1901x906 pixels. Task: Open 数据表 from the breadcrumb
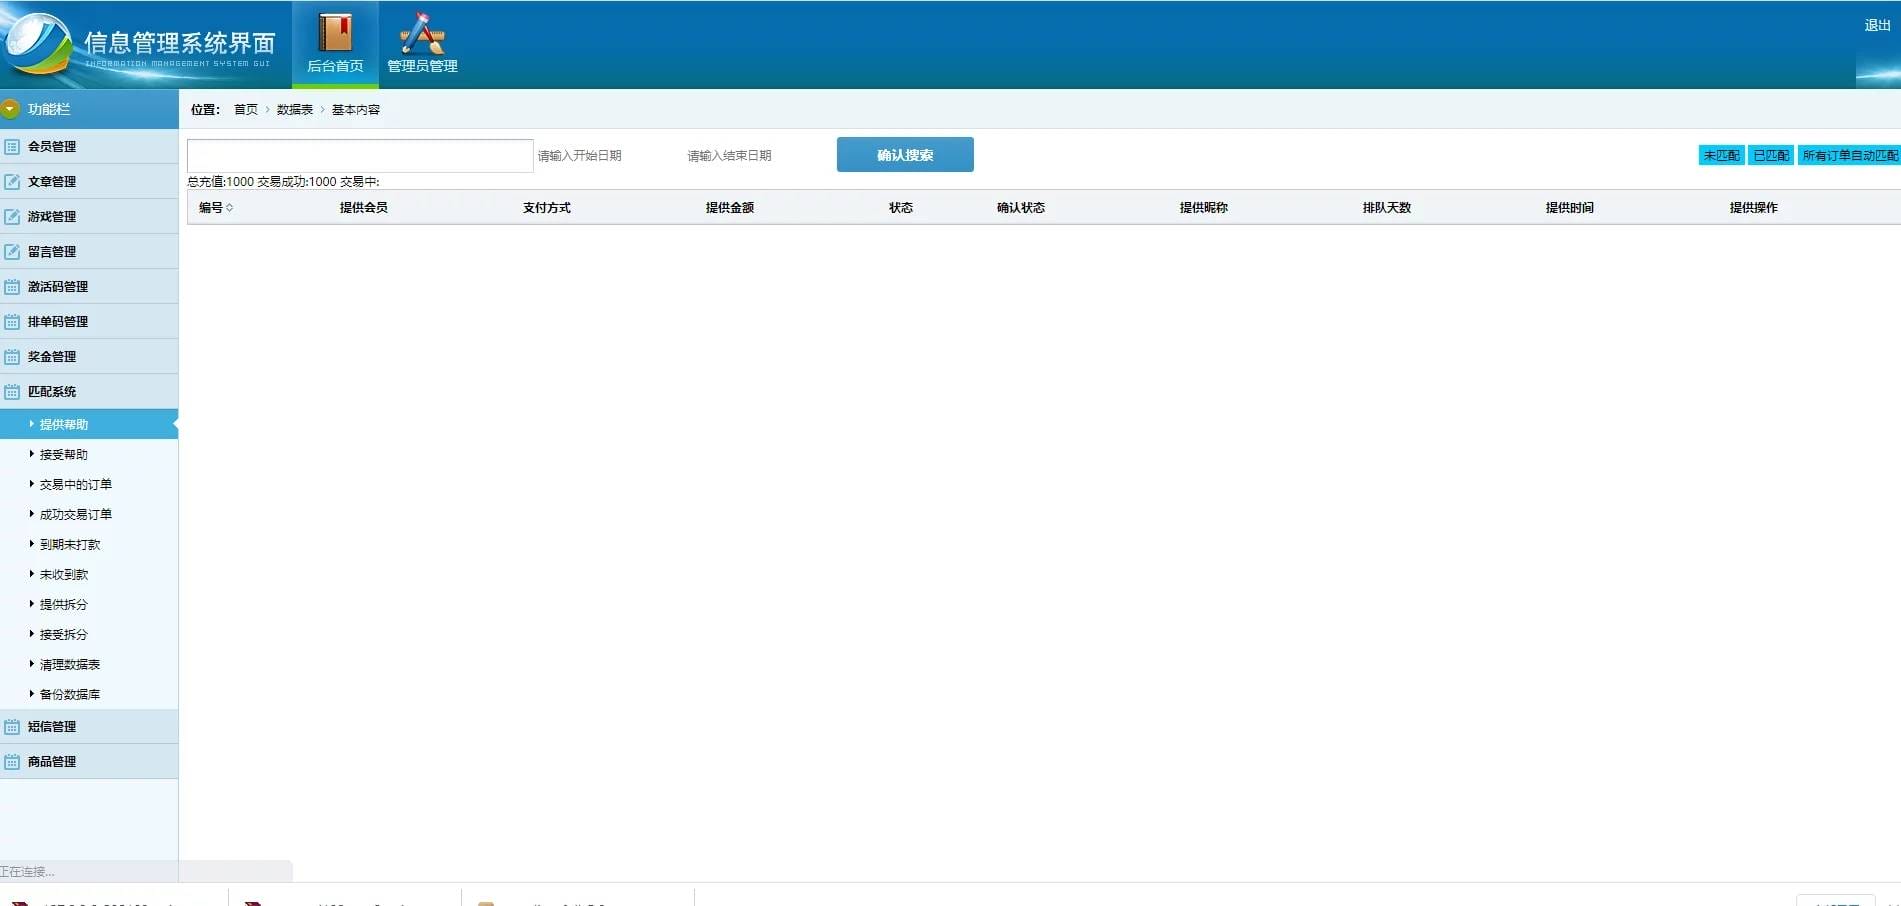coord(292,110)
